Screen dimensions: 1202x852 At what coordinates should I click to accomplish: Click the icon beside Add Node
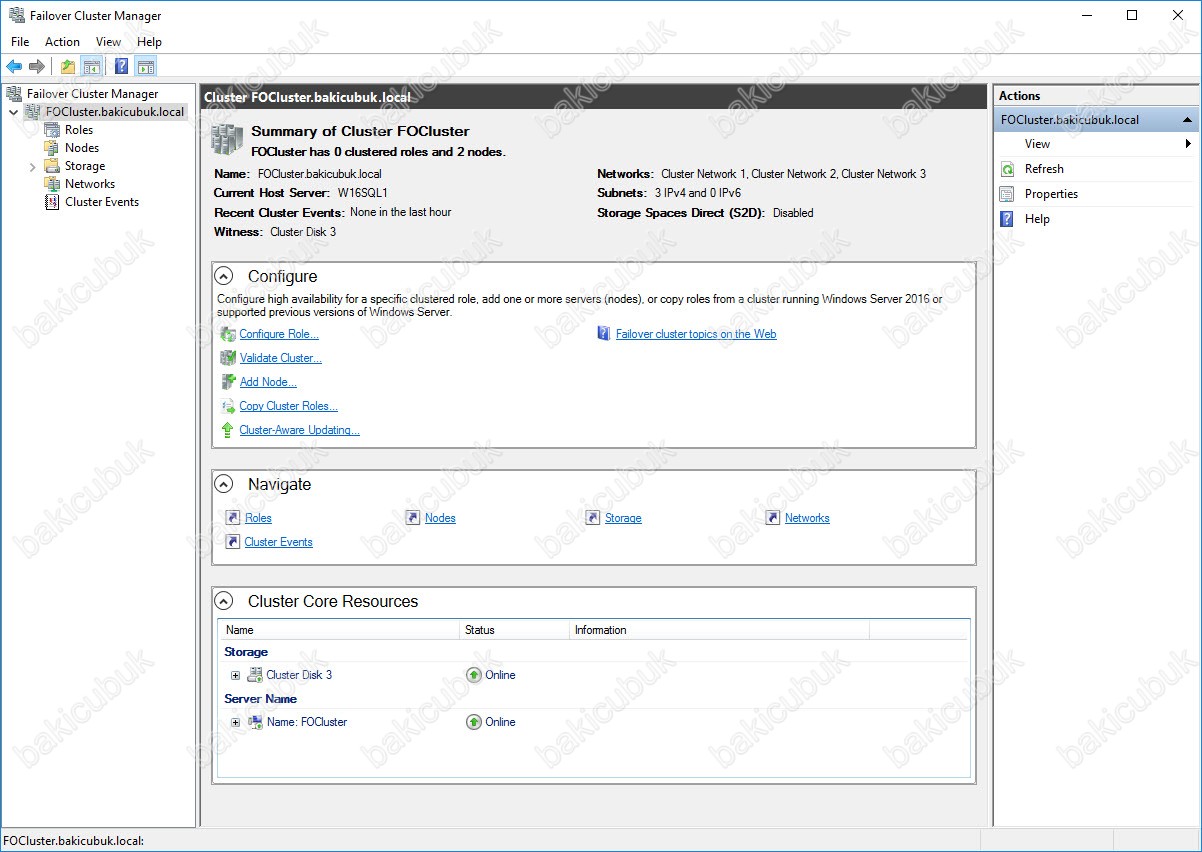pos(228,382)
